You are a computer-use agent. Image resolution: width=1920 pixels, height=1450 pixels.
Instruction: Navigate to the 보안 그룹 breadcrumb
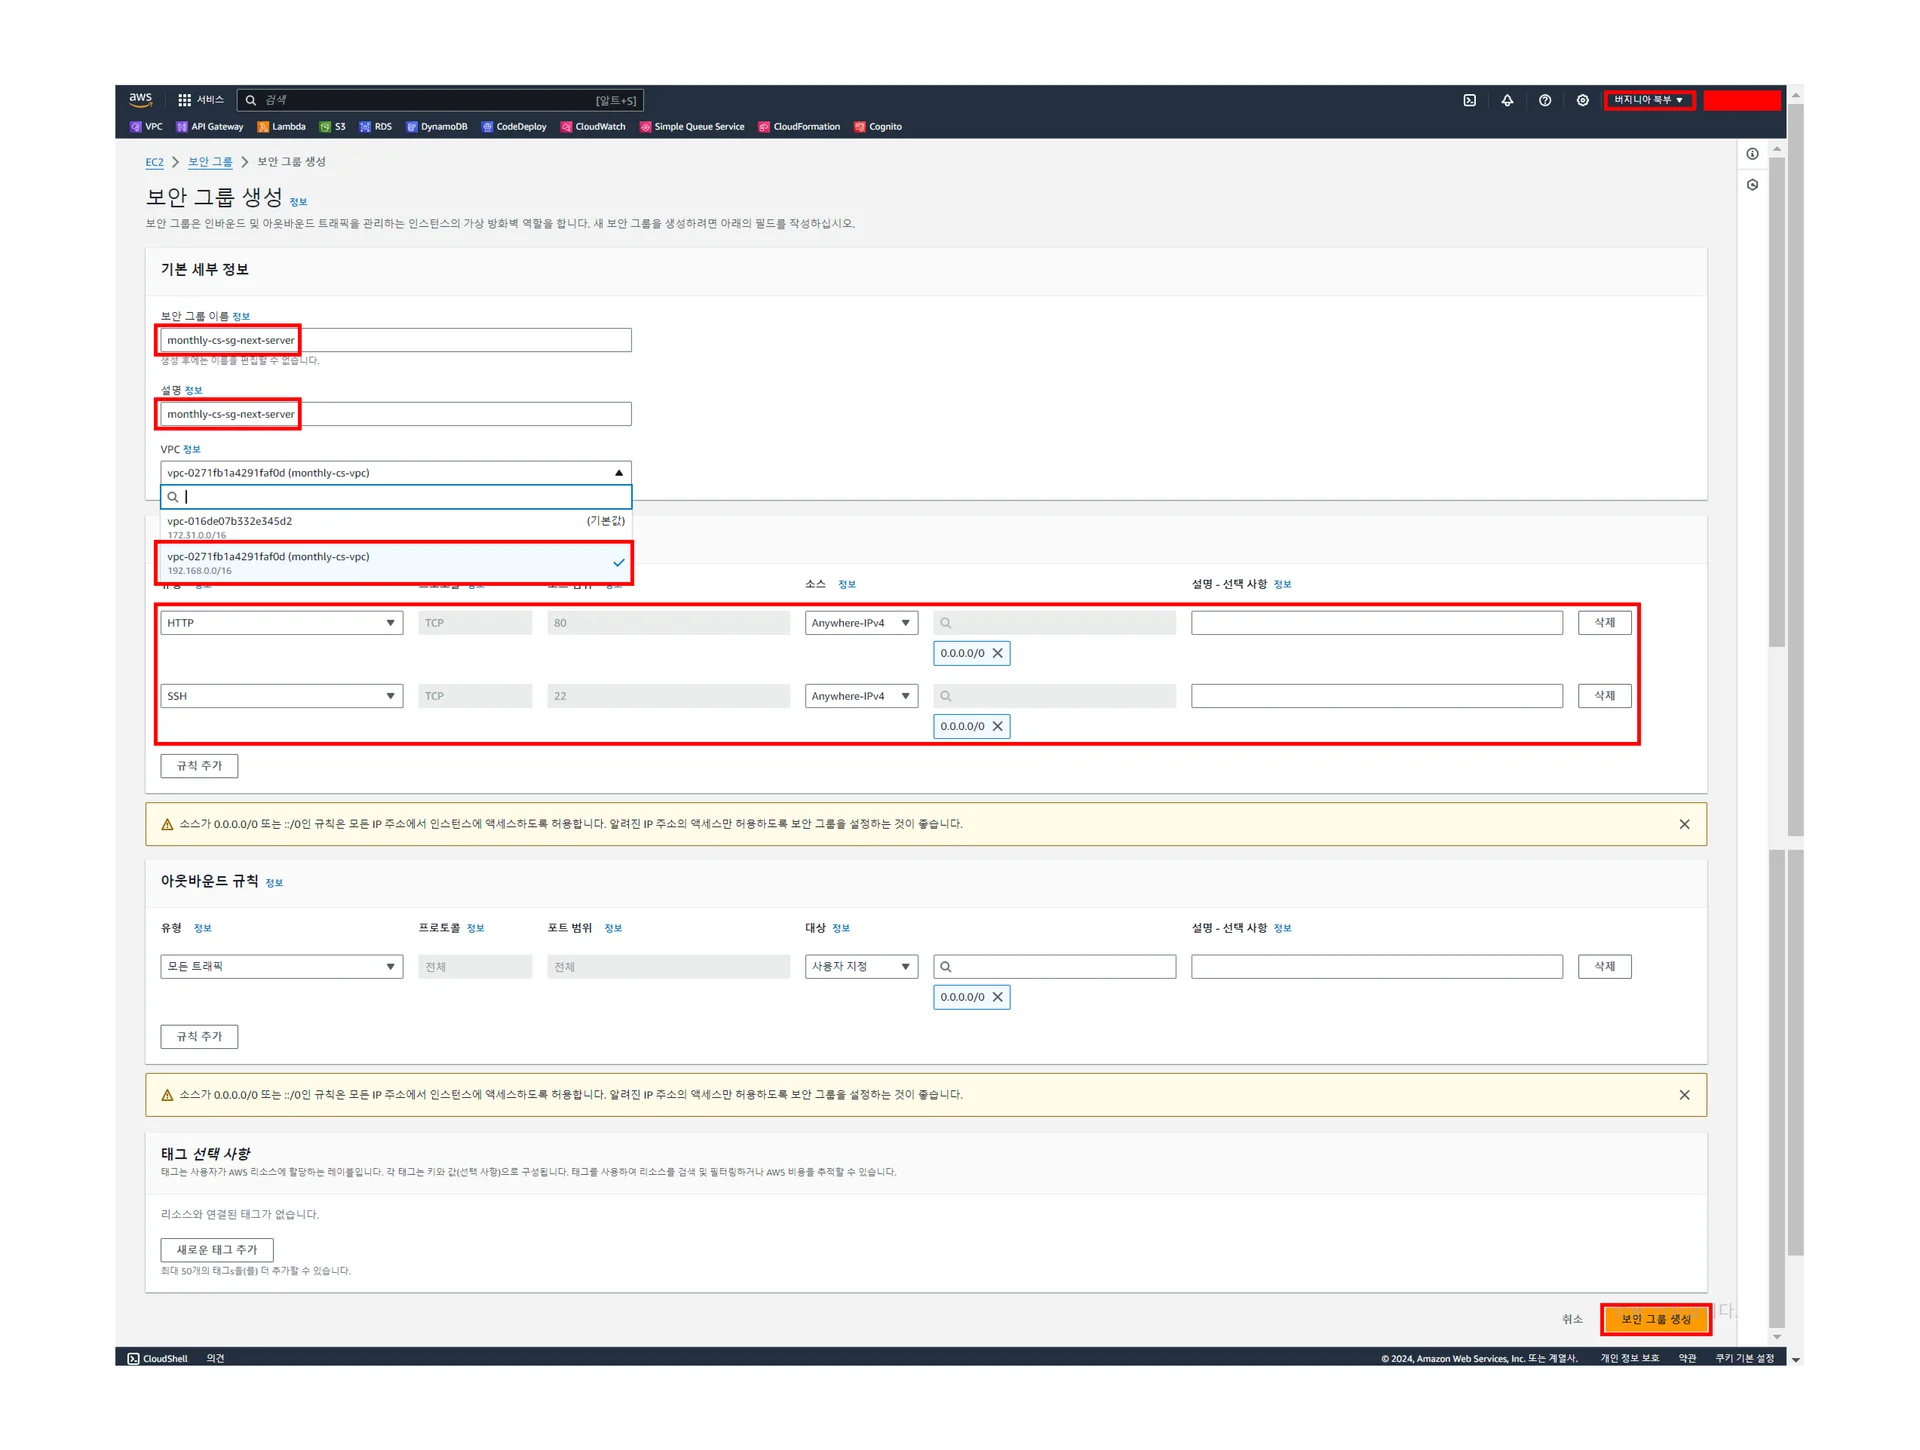210,162
